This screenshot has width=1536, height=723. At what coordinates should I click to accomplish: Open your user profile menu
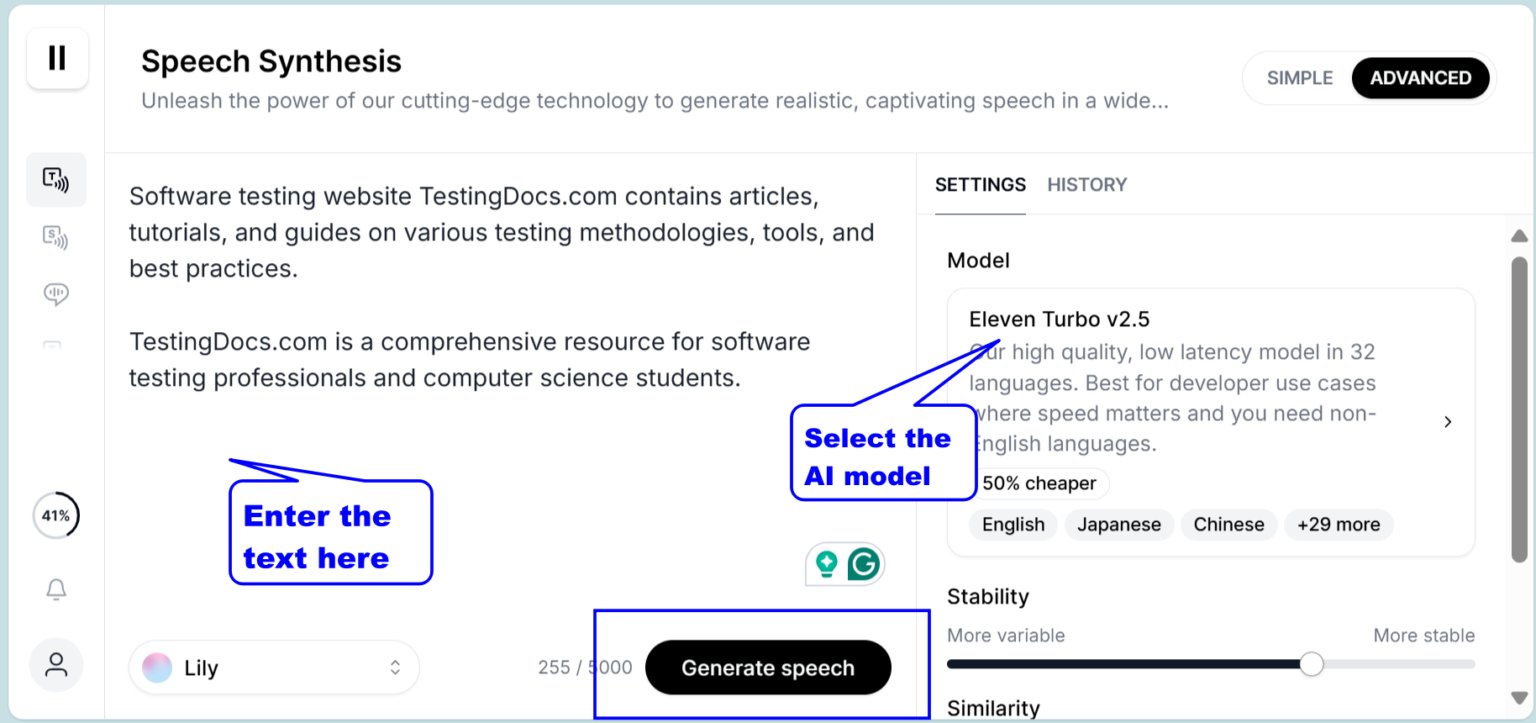tap(56, 664)
